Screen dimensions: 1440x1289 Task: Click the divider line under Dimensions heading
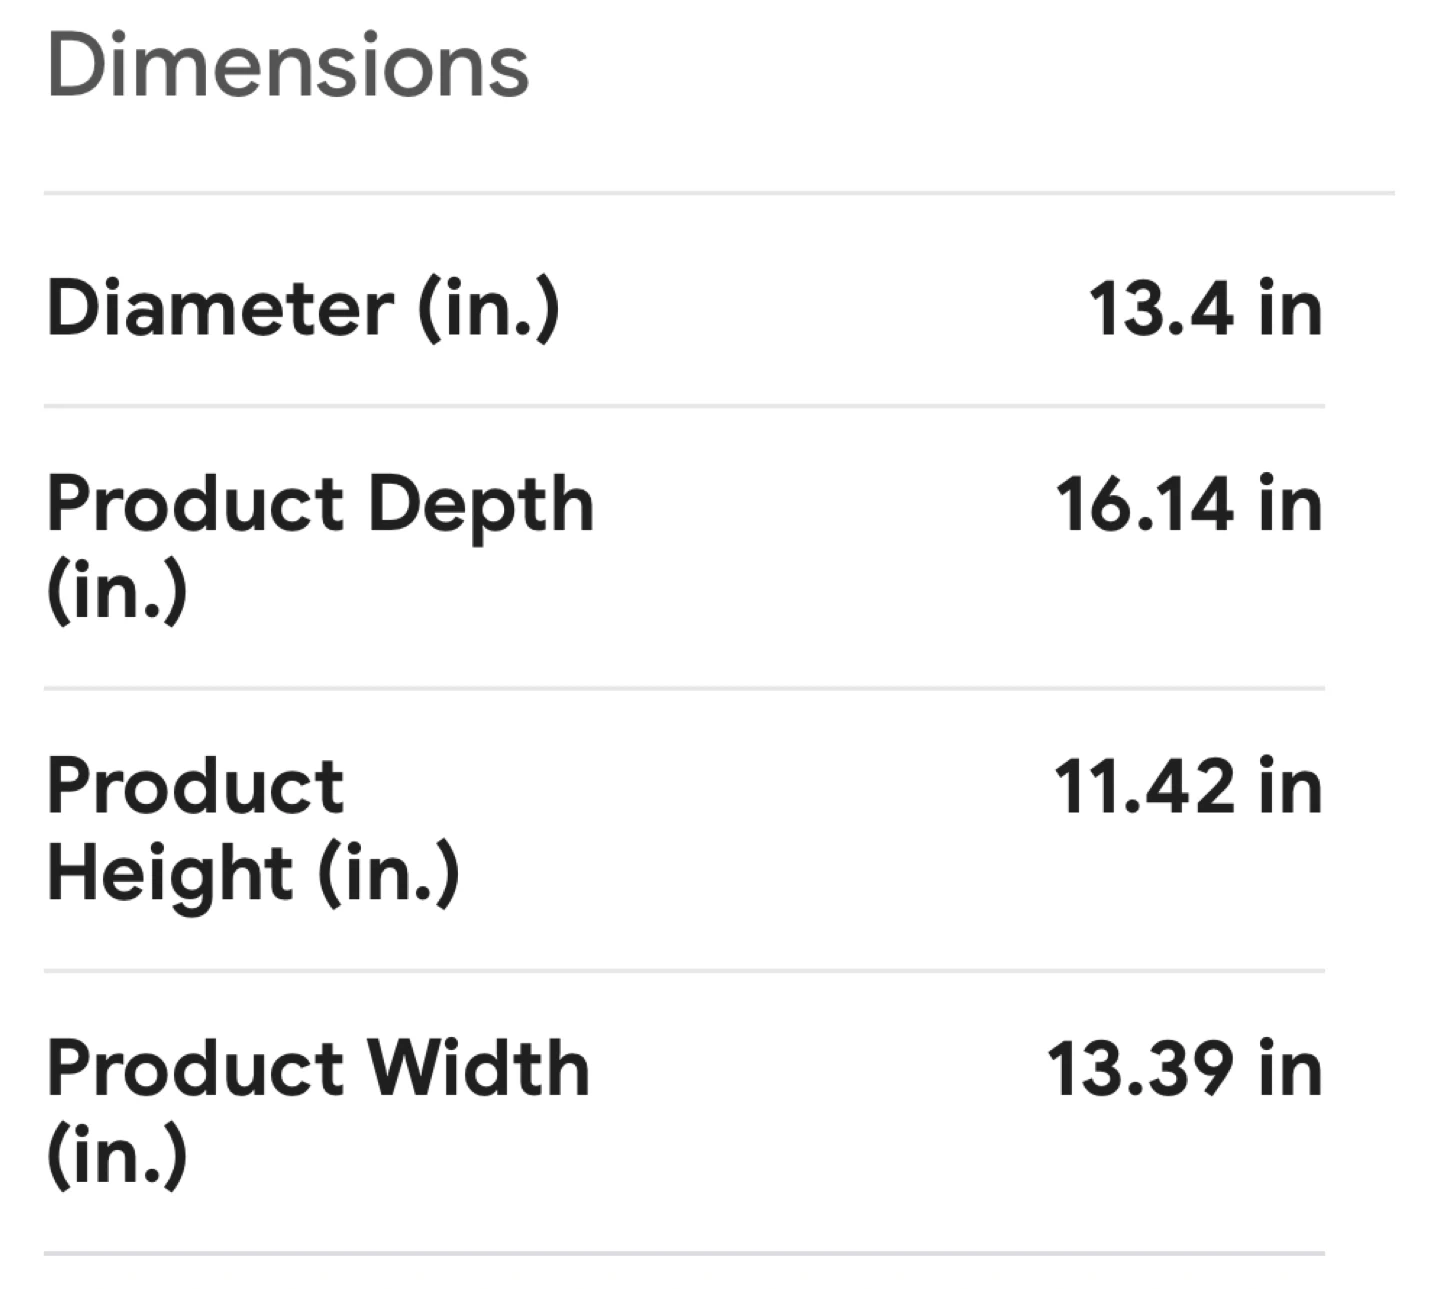pyautogui.click(x=718, y=193)
